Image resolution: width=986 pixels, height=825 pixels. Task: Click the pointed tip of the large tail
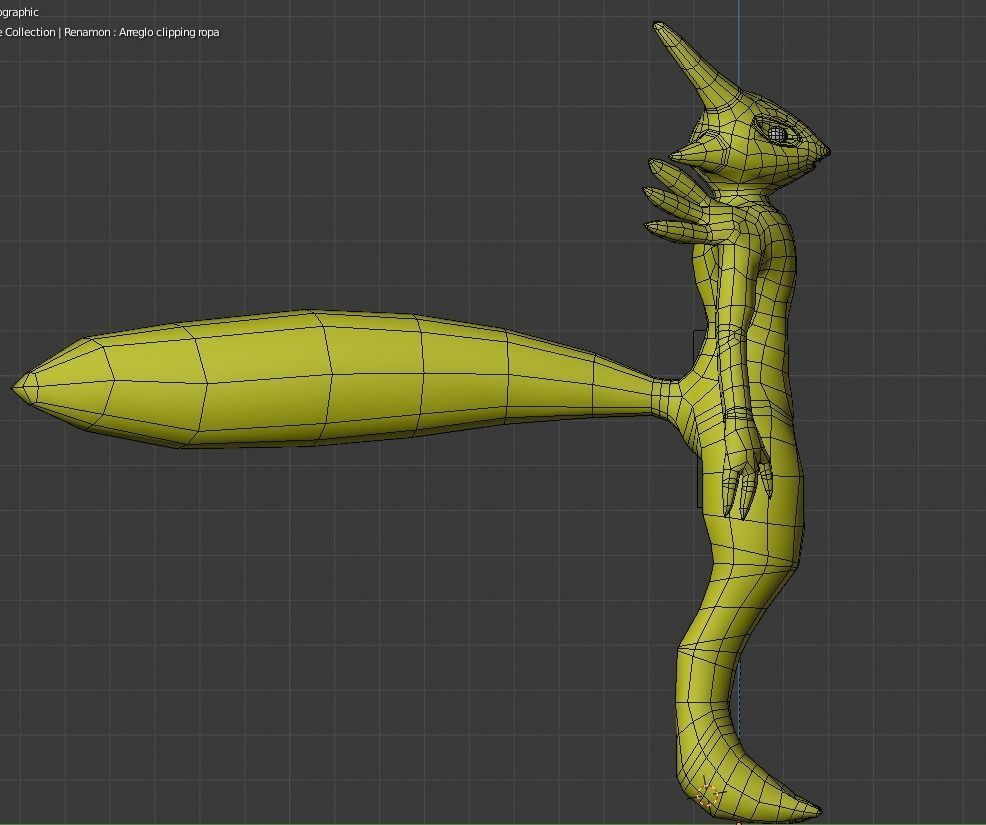tap(16, 387)
